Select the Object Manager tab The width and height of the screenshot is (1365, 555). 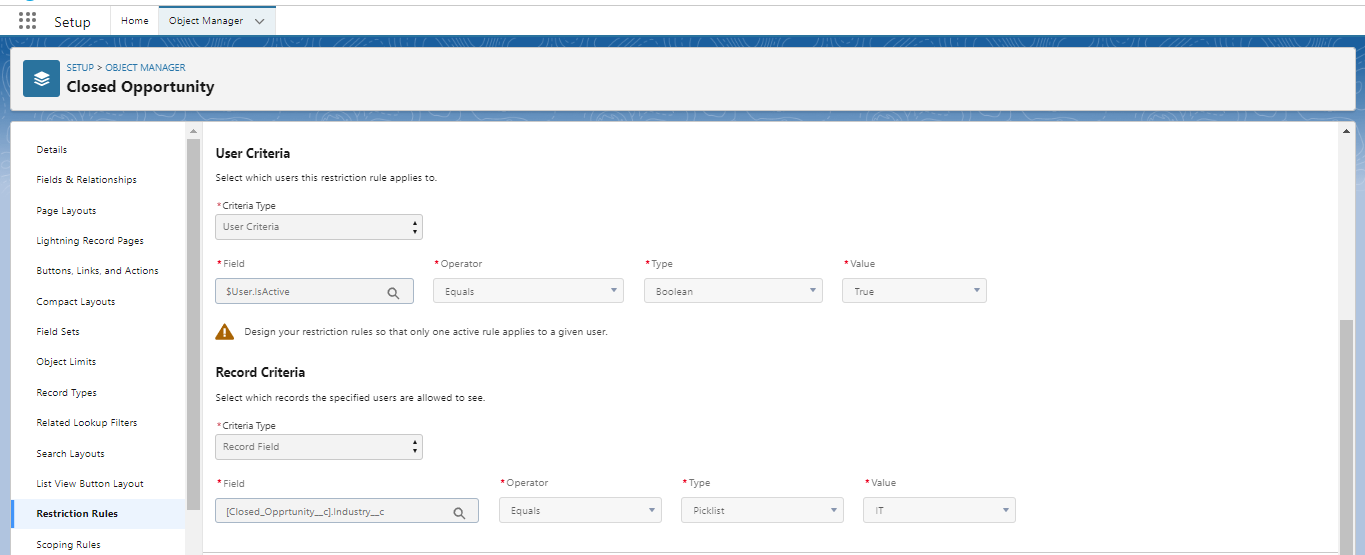[205, 21]
